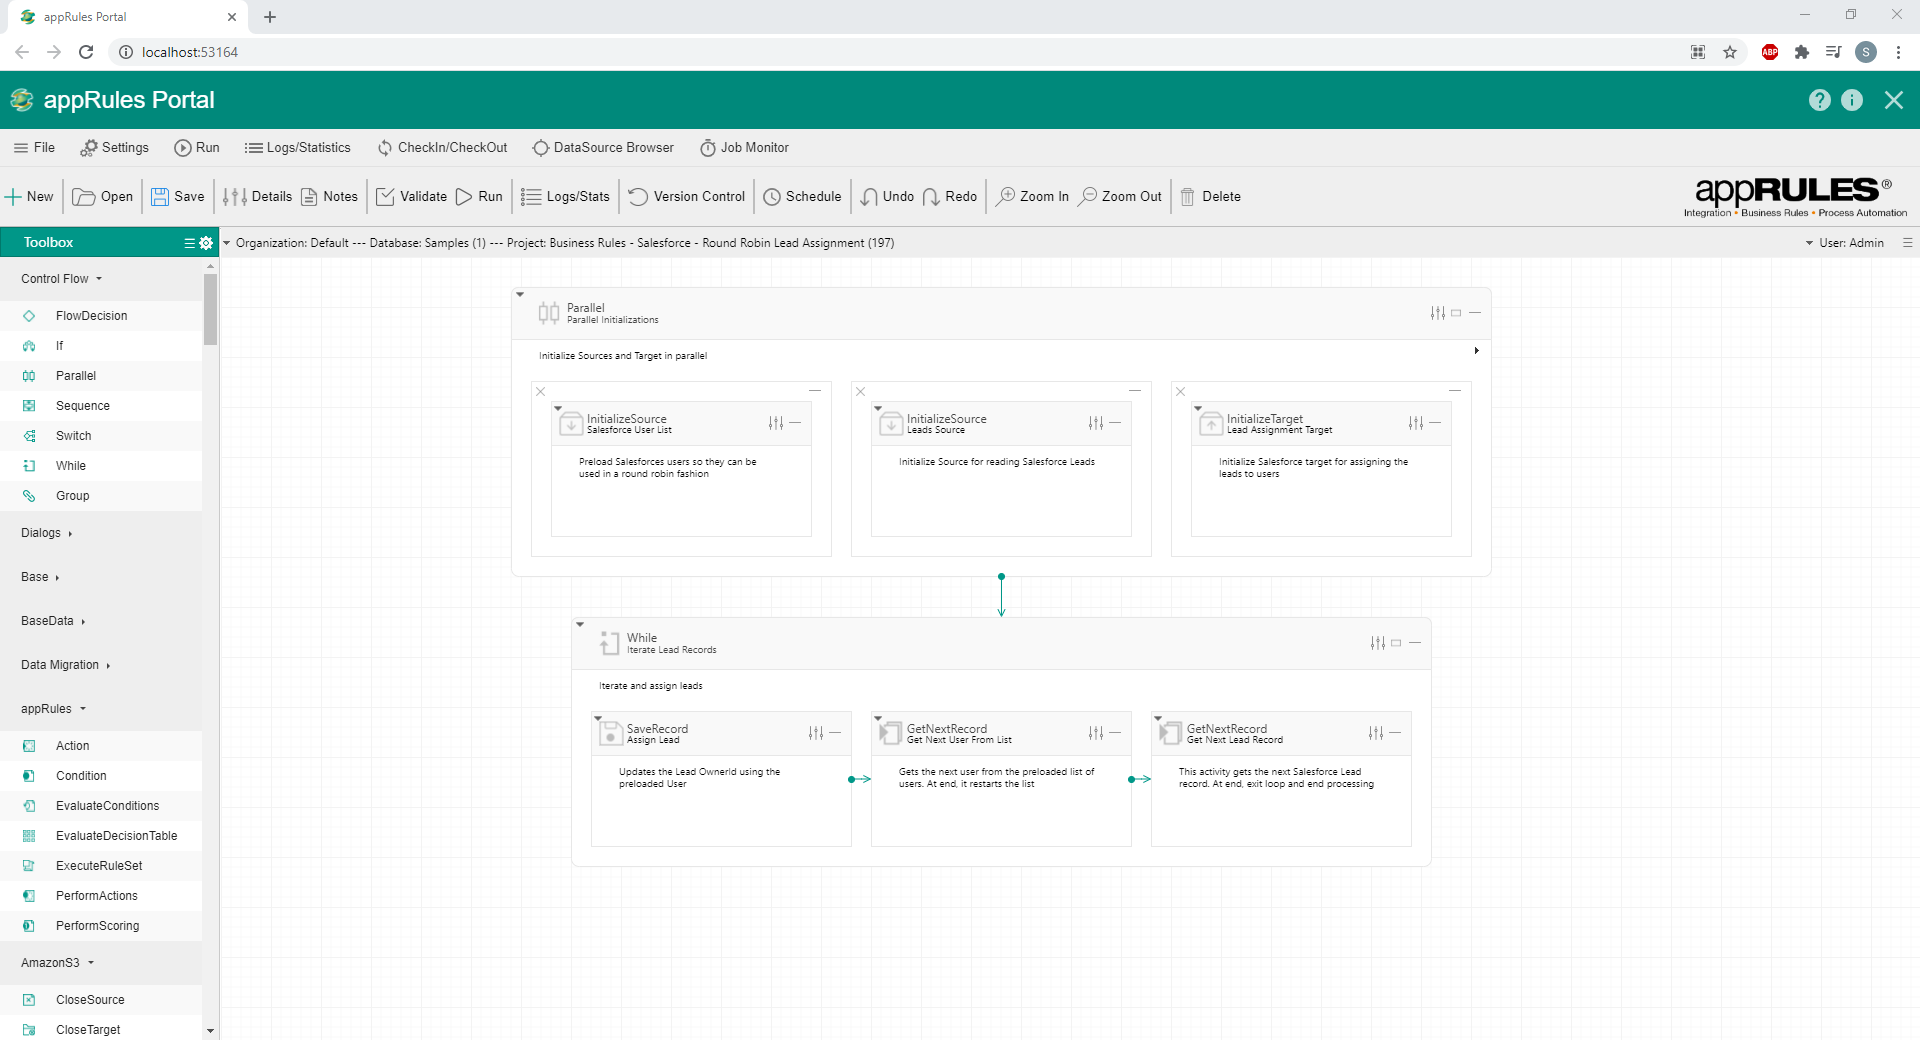Click the Validate button
Image resolution: width=1920 pixels, height=1040 pixels.
coord(410,196)
